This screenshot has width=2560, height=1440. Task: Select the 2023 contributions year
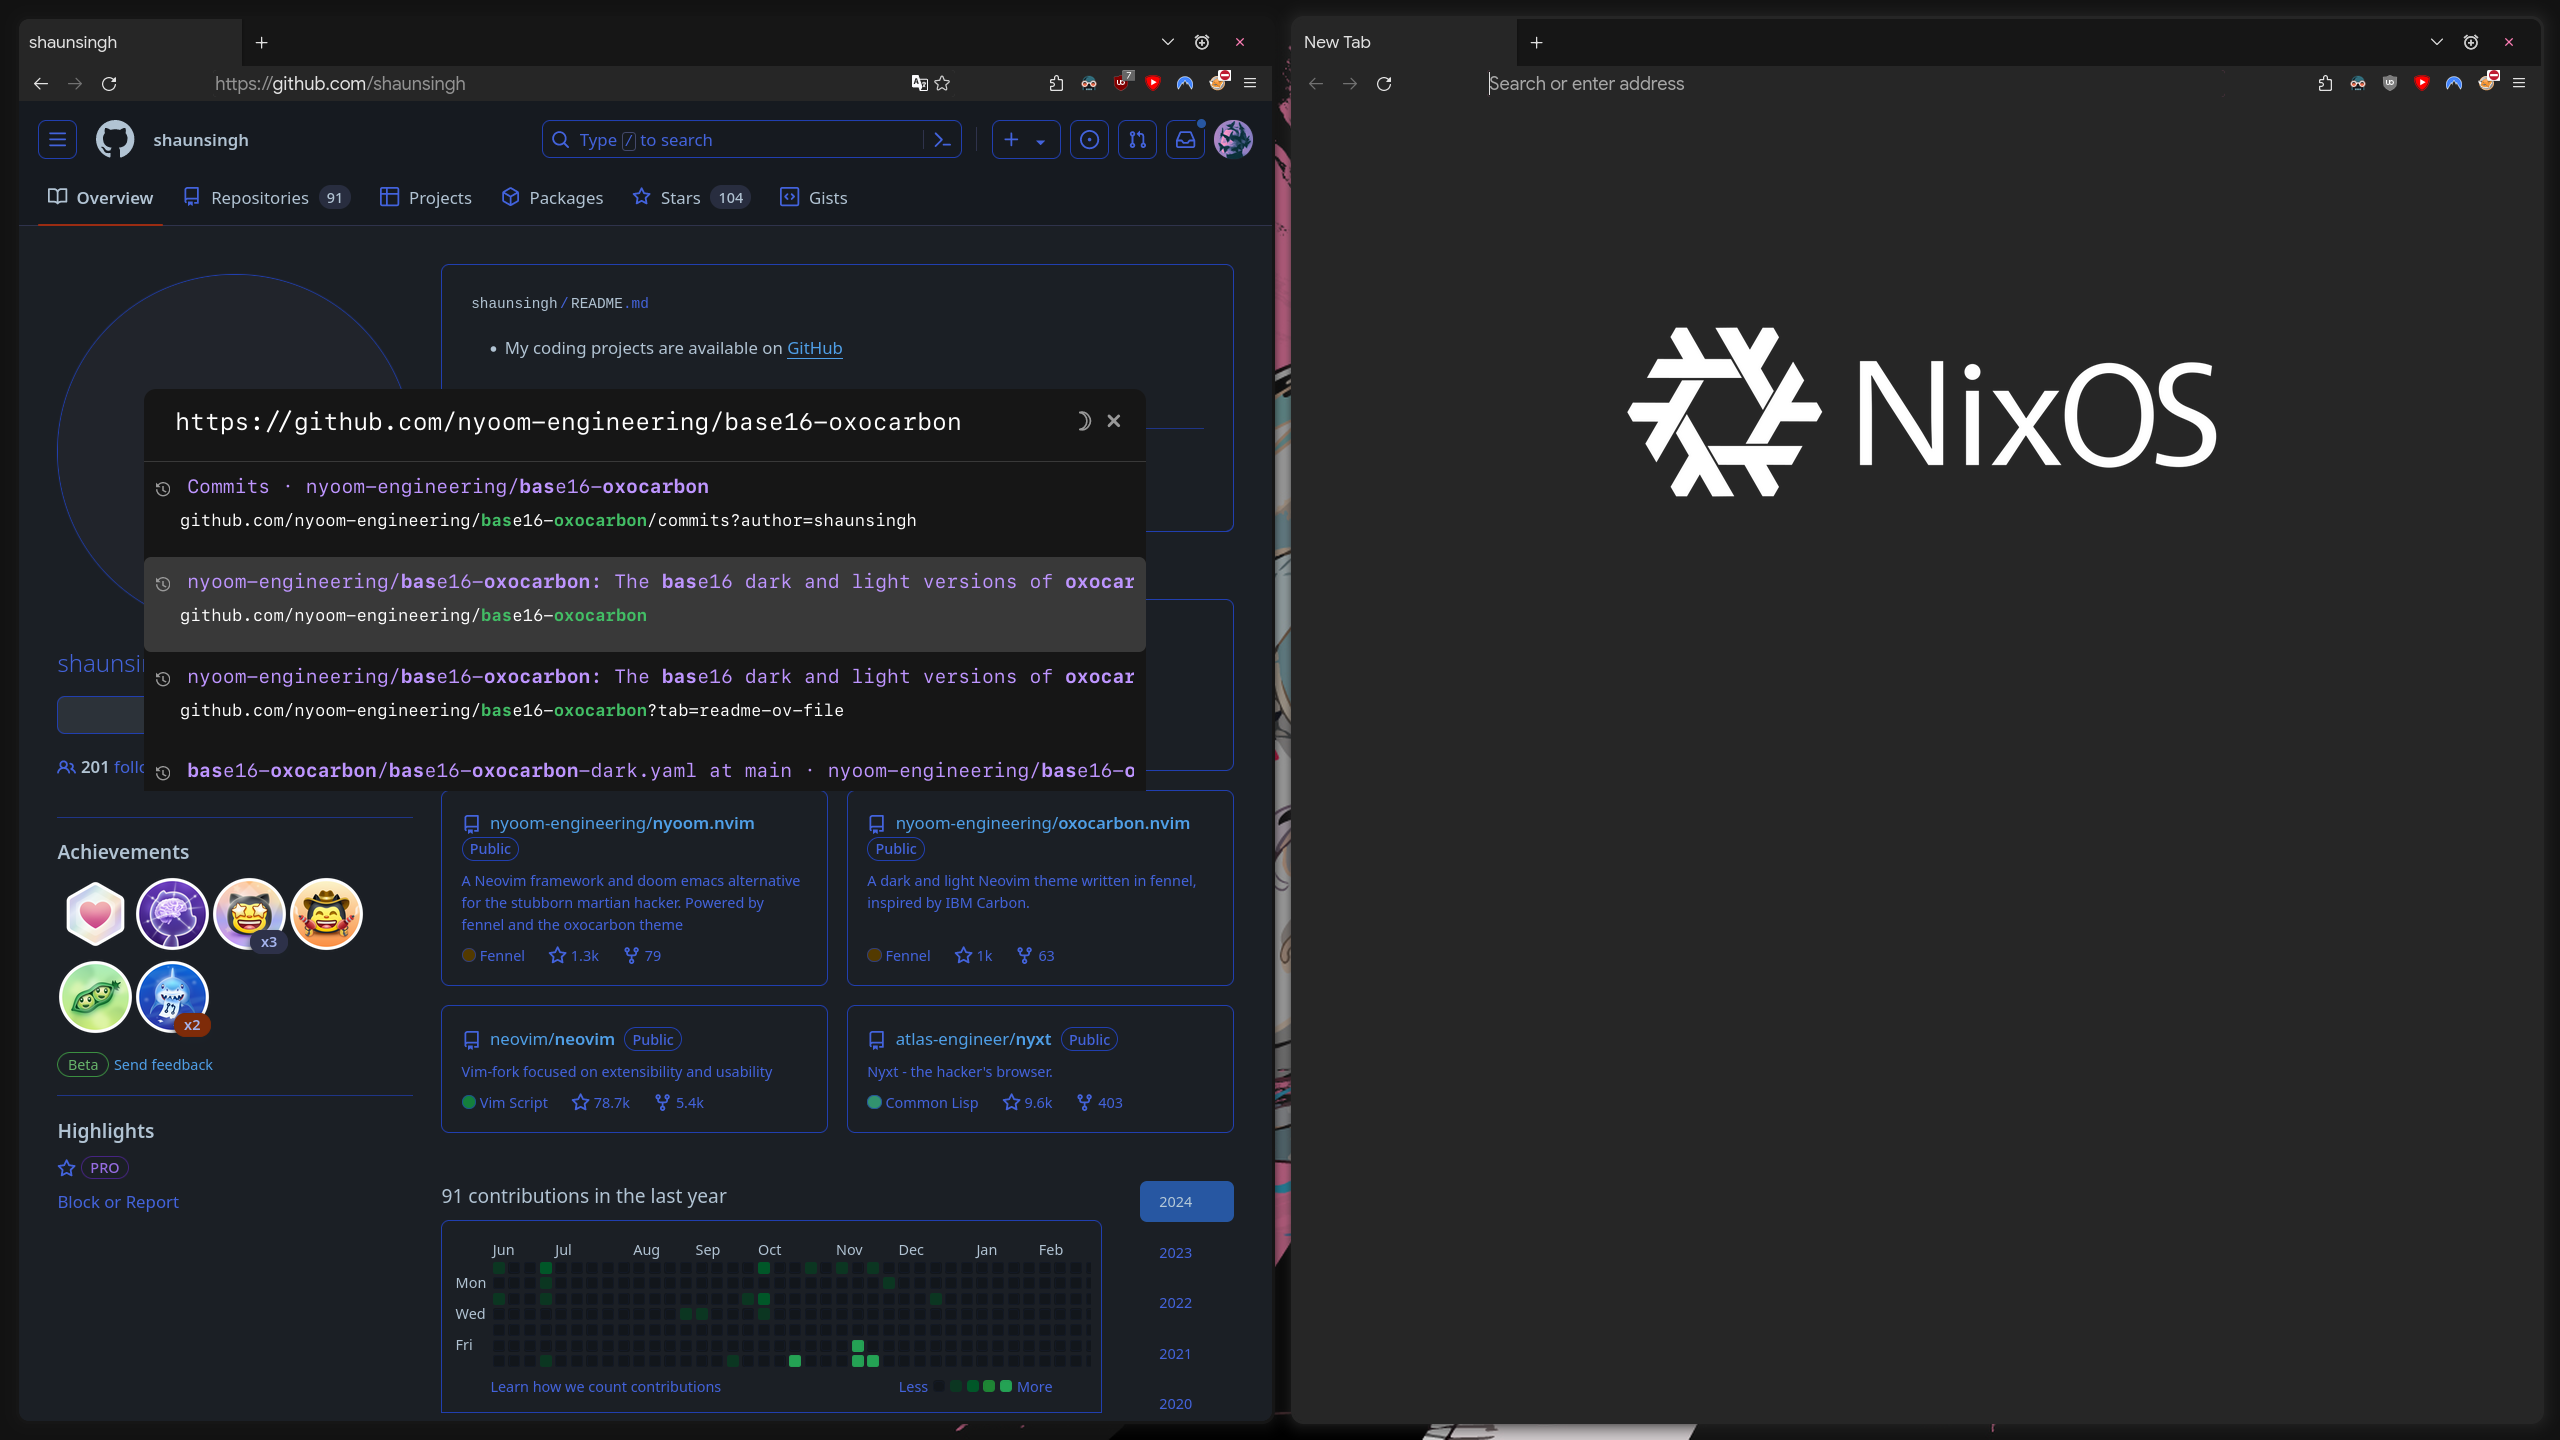point(1175,1253)
